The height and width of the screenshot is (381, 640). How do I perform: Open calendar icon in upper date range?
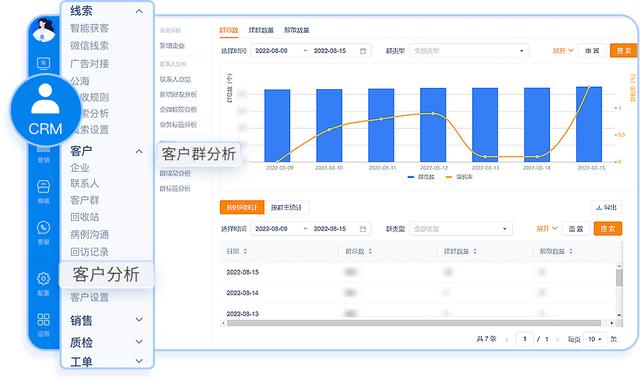tap(363, 51)
